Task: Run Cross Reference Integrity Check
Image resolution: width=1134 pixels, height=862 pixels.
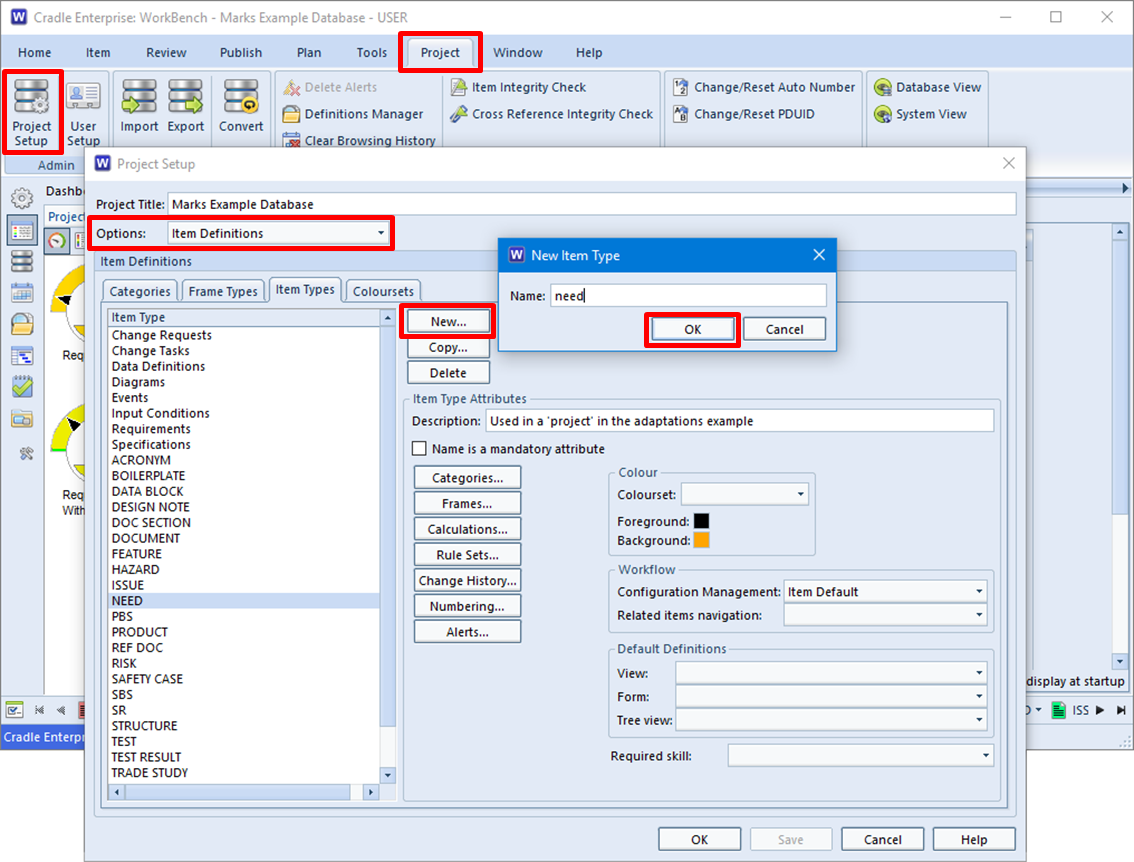Action: pos(549,114)
